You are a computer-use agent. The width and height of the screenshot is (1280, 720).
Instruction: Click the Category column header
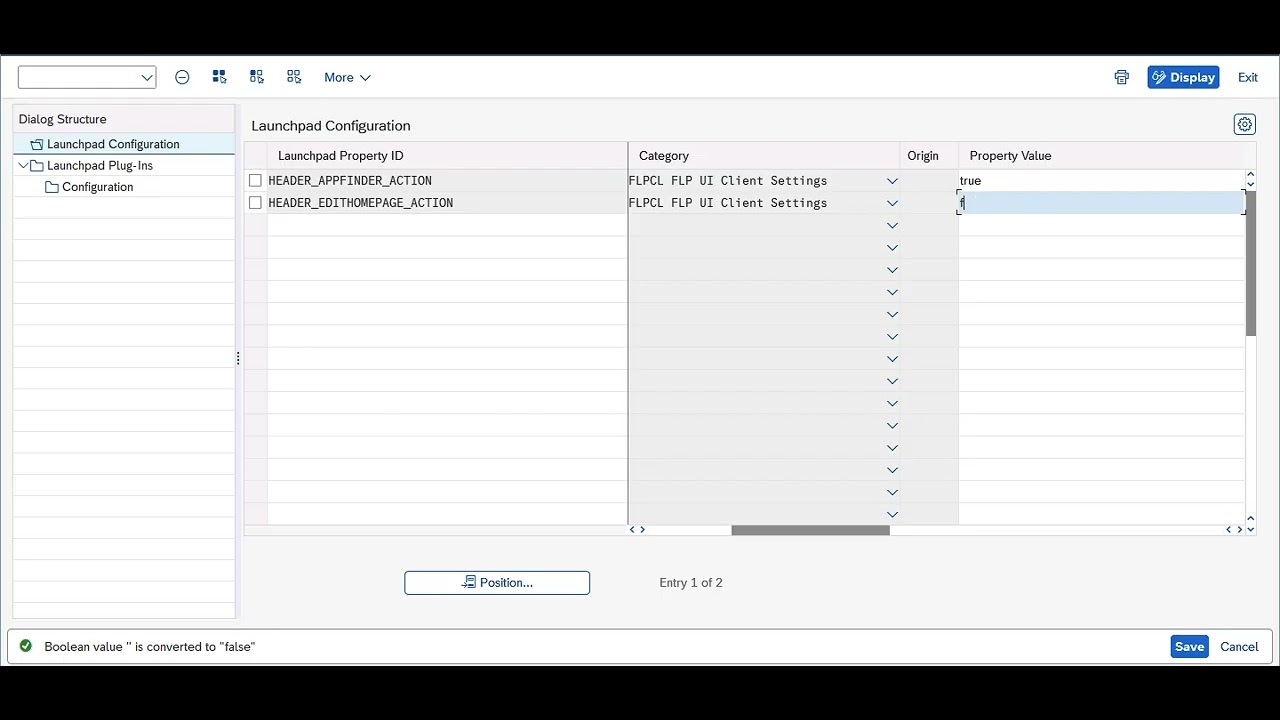pos(764,156)
